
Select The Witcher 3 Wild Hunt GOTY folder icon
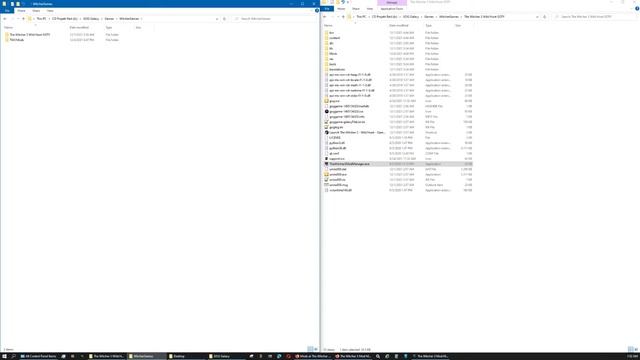(x=7, y=35)
